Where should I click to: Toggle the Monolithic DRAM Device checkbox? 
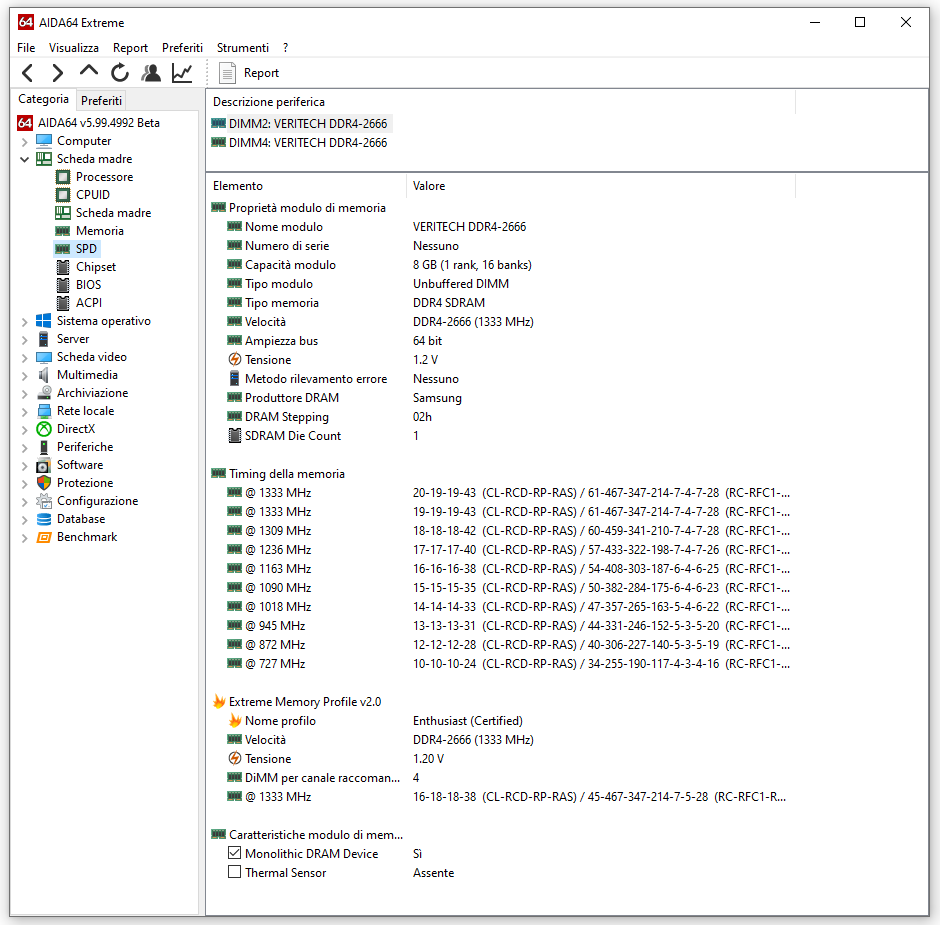234,852
